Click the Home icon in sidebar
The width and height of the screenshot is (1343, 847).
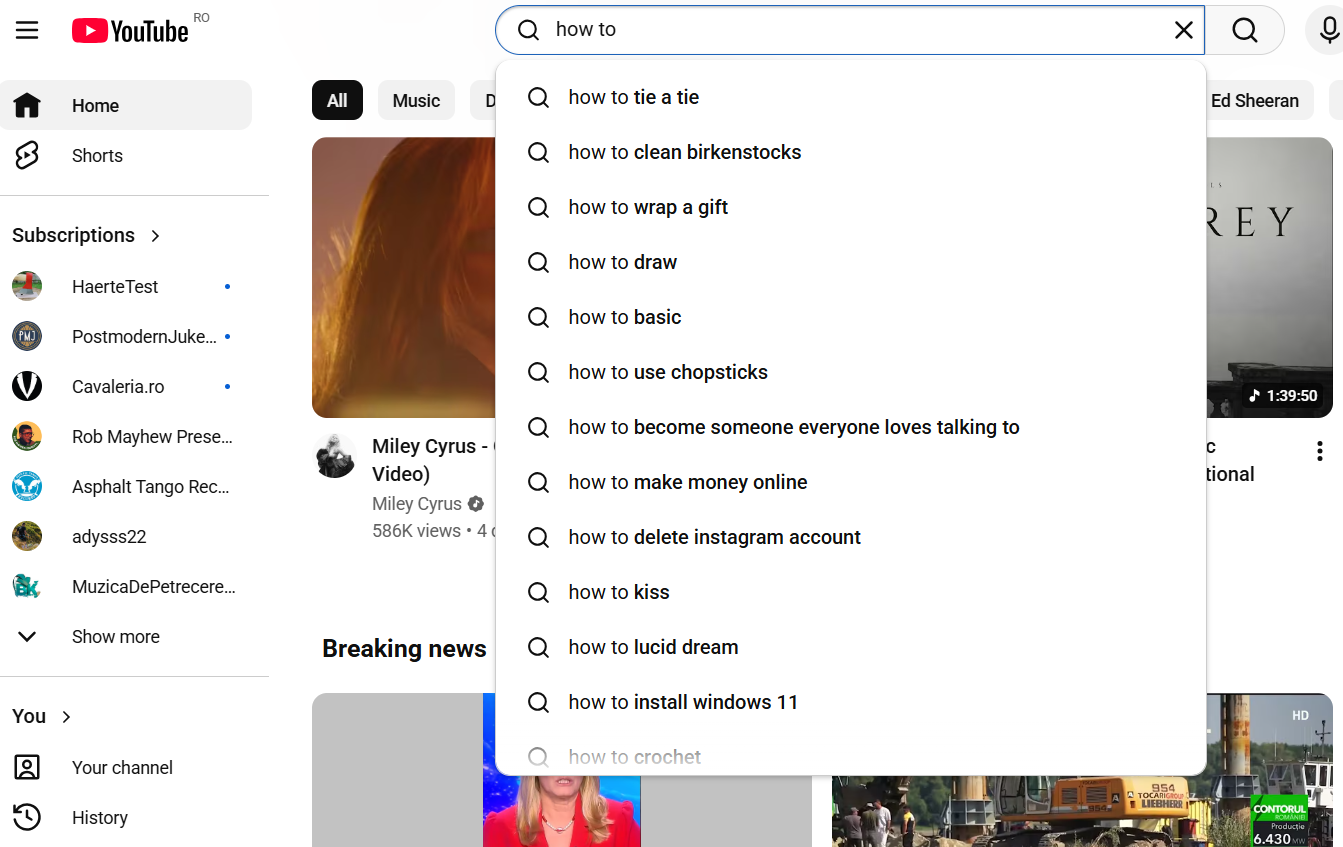tap(27, 105)
